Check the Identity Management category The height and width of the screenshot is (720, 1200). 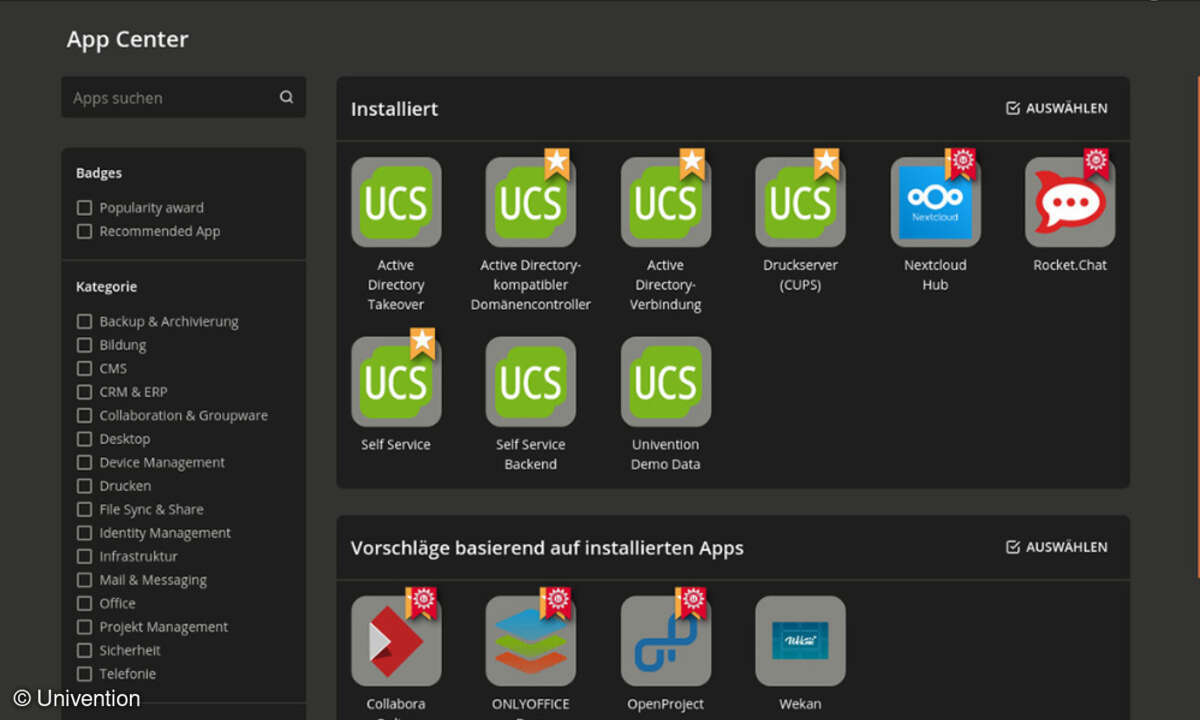click(85, 533)
